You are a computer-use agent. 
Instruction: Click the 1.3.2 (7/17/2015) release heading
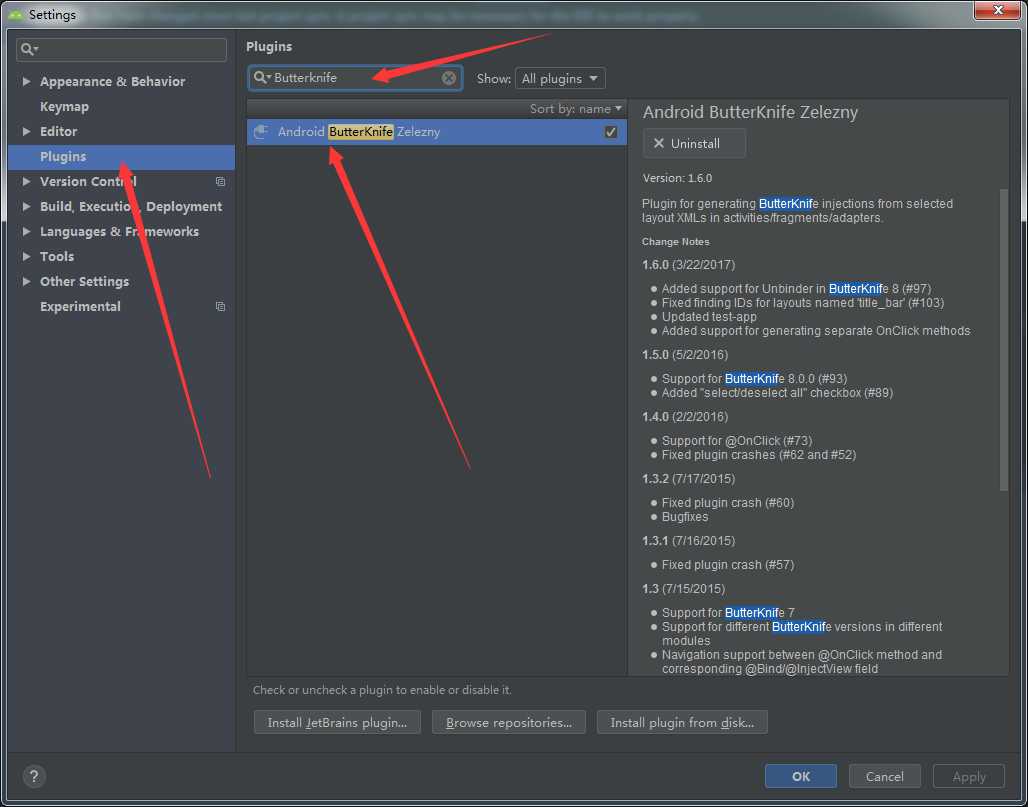point(688,479)
